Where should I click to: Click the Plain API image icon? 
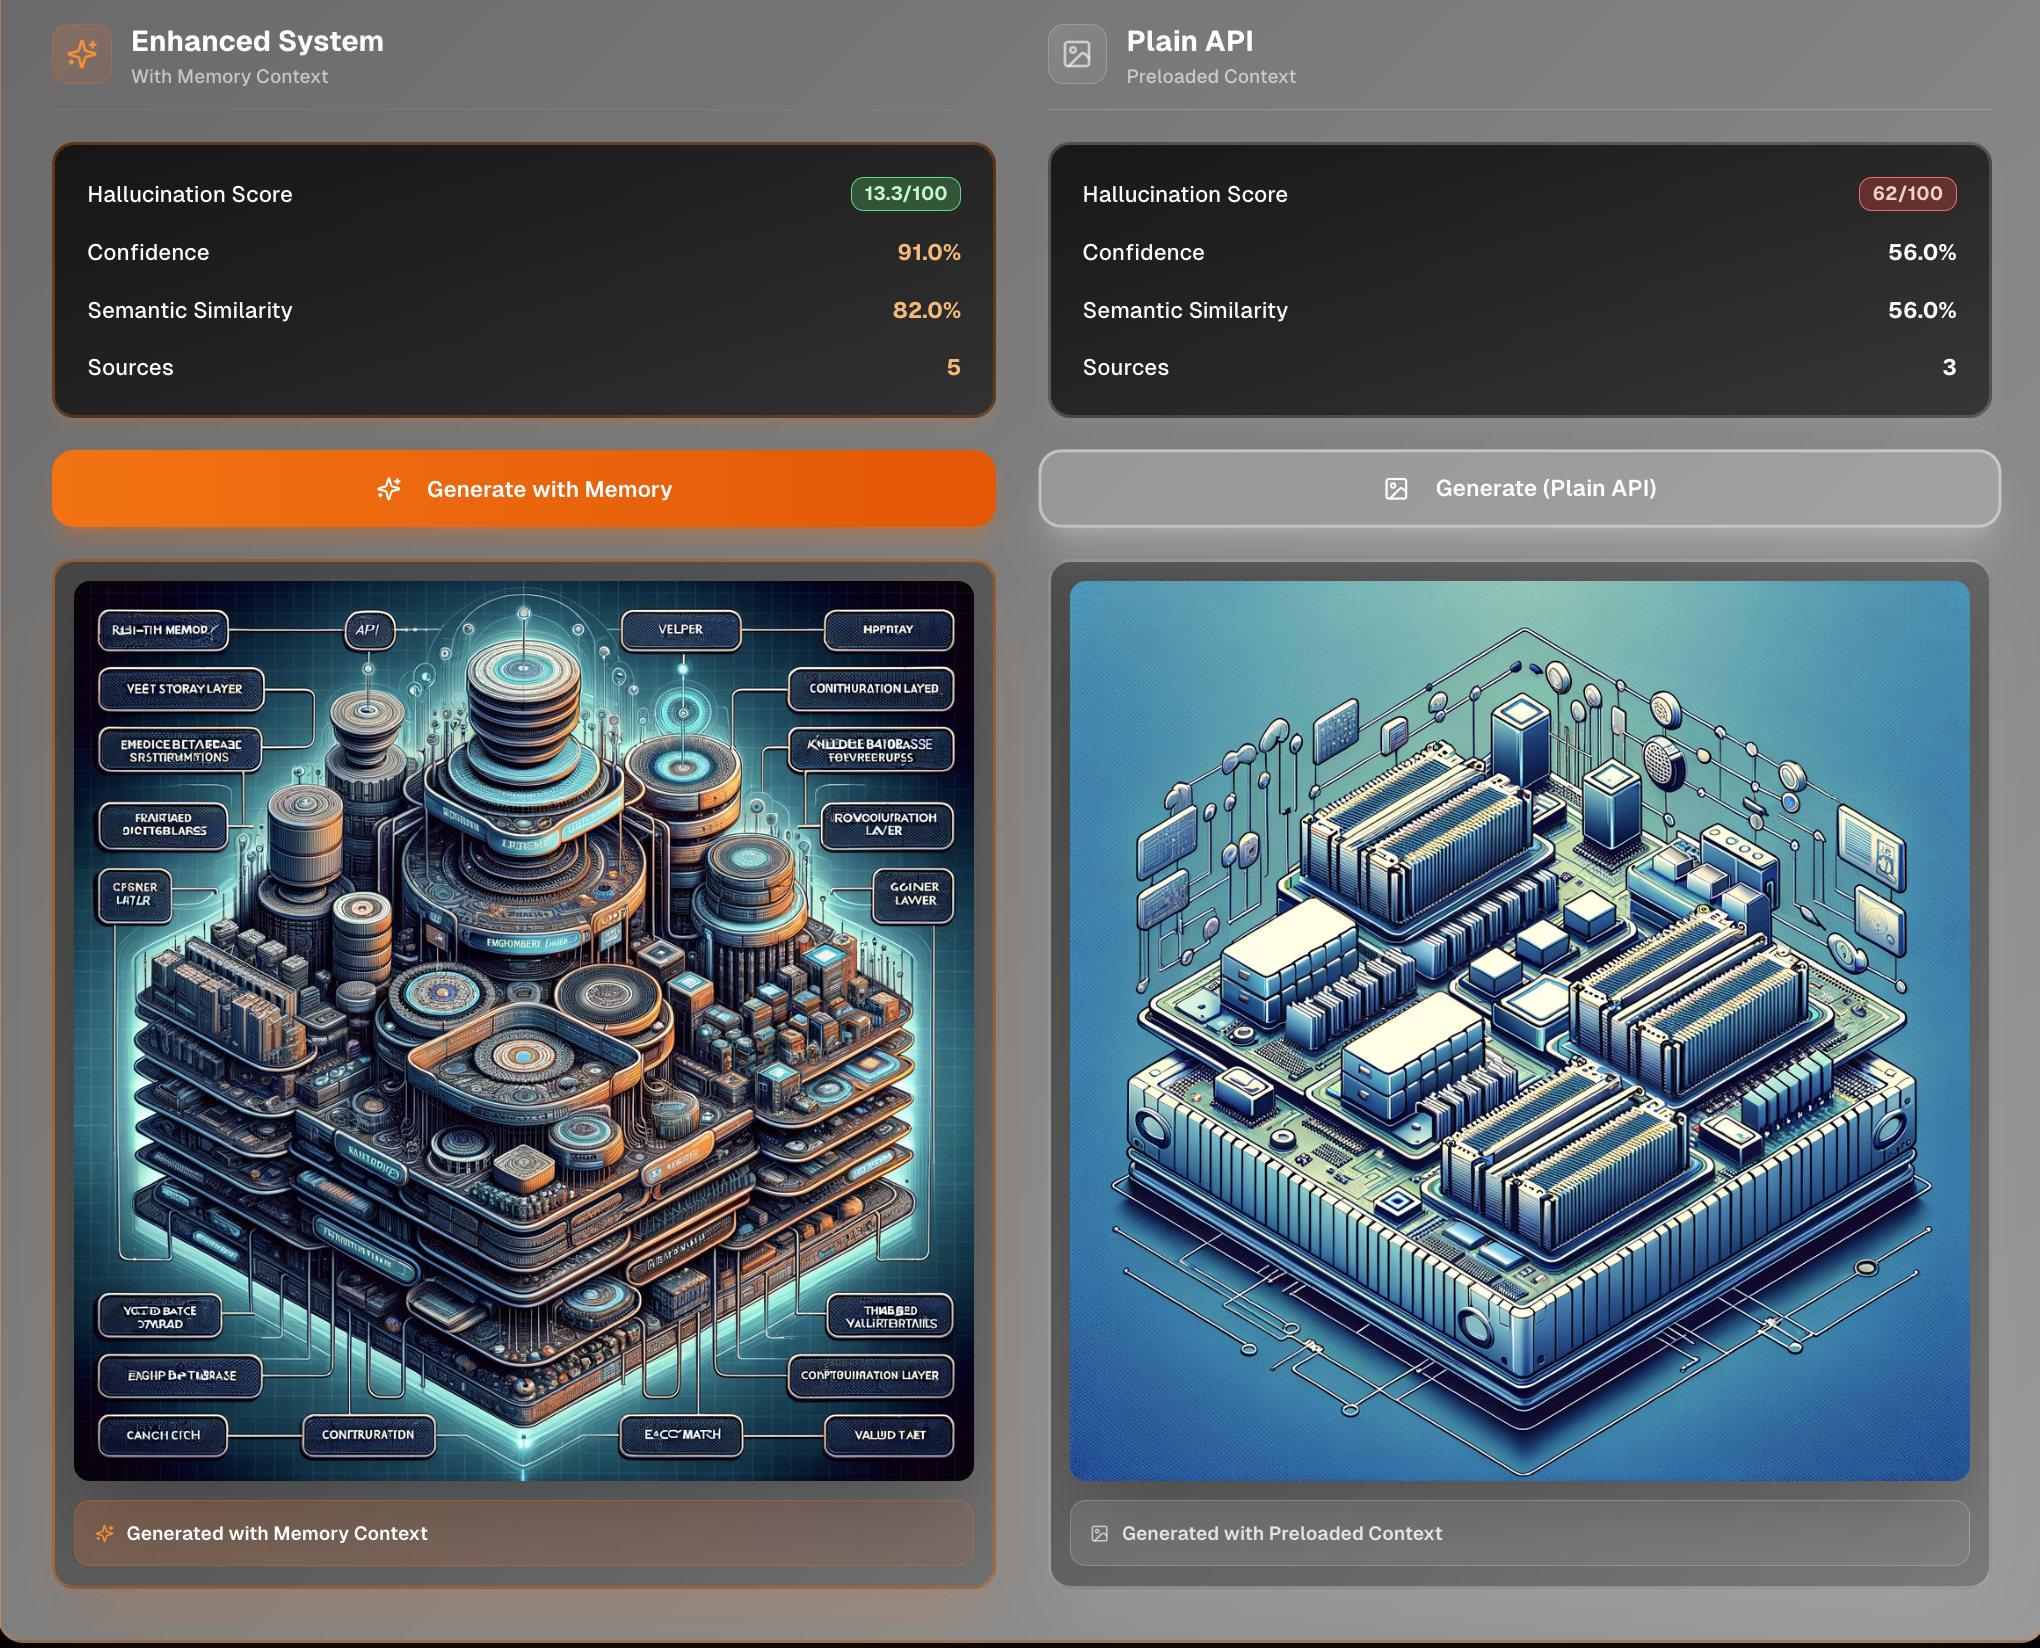coord(1077,54)
